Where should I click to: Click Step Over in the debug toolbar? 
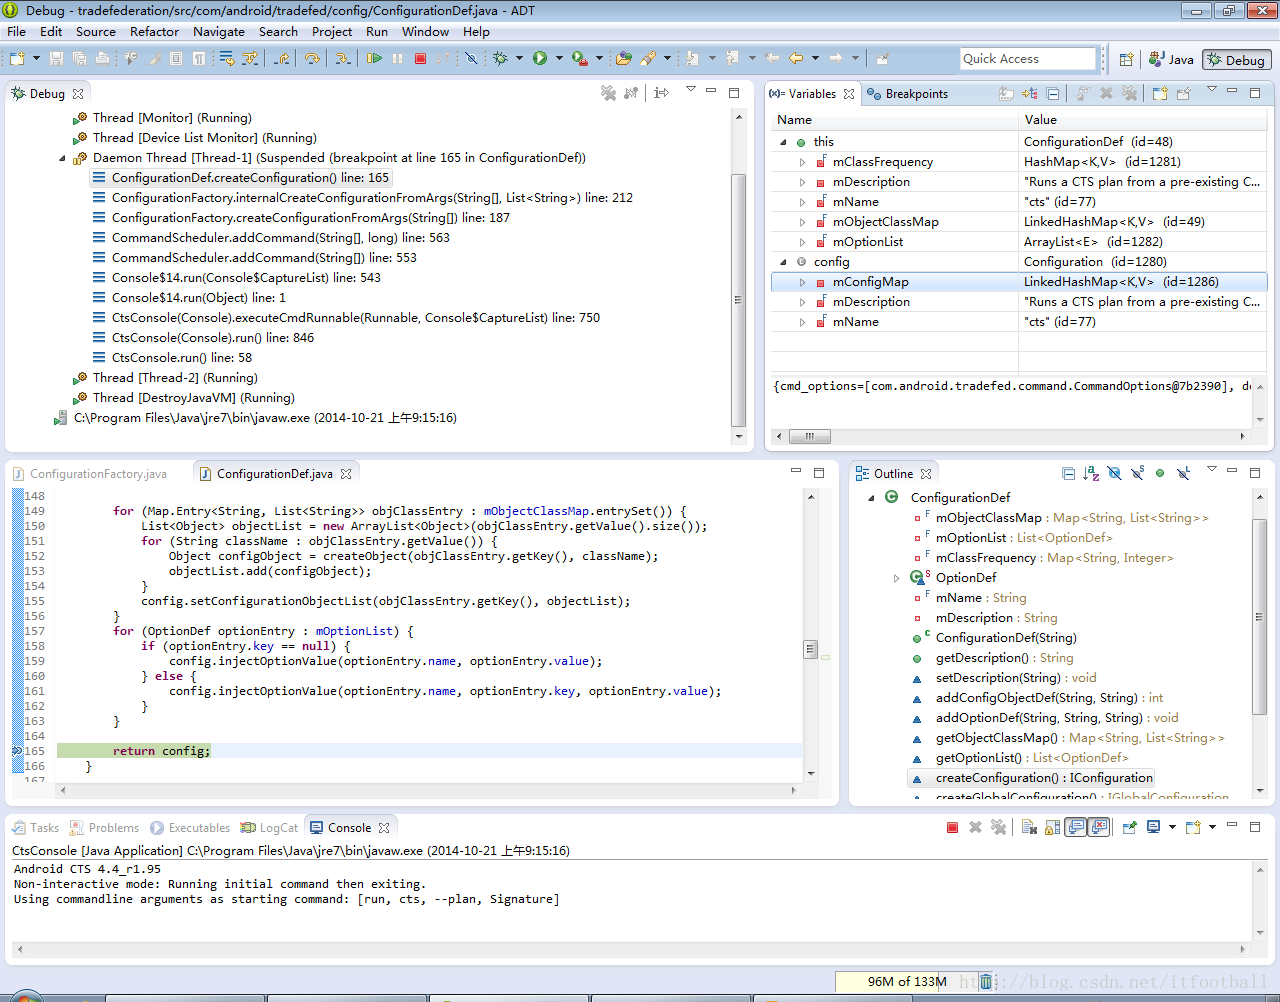coord(312,59)
